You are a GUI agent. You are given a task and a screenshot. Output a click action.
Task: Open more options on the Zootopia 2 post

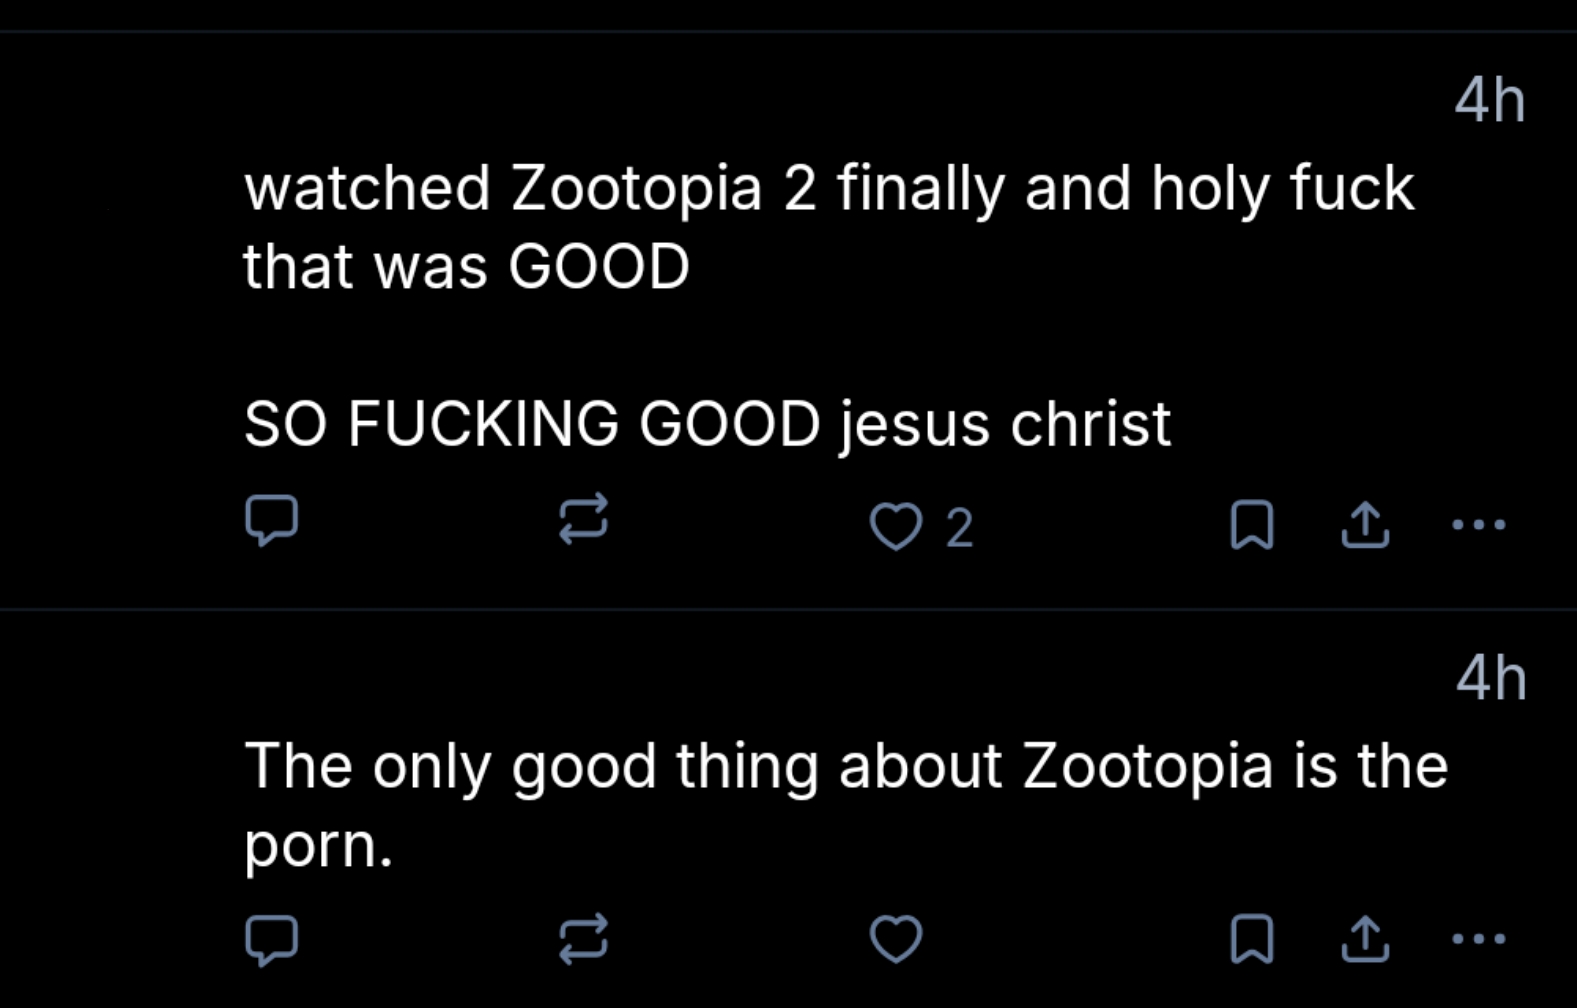click(x=1479, y=524)
